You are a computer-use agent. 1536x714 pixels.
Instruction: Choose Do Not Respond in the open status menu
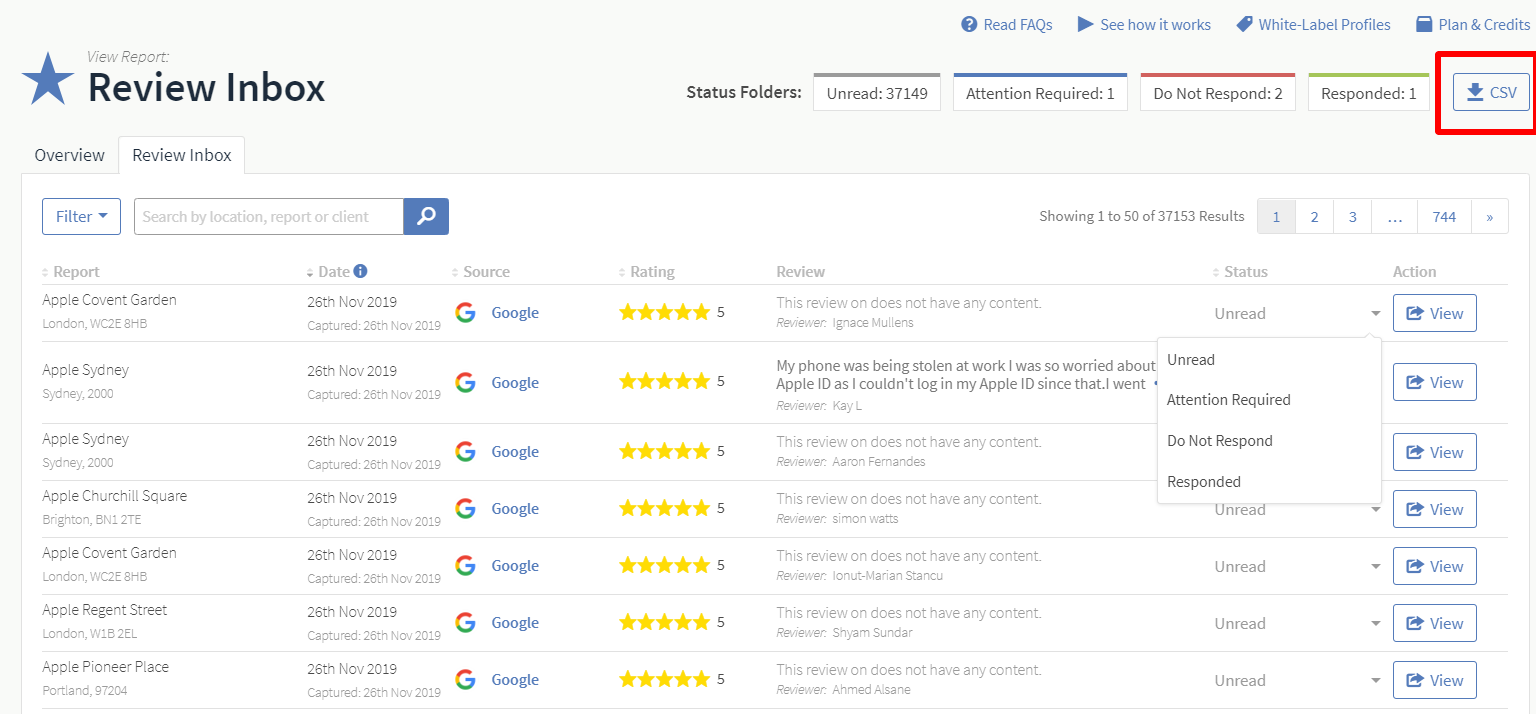click(x=1269, y=441)
